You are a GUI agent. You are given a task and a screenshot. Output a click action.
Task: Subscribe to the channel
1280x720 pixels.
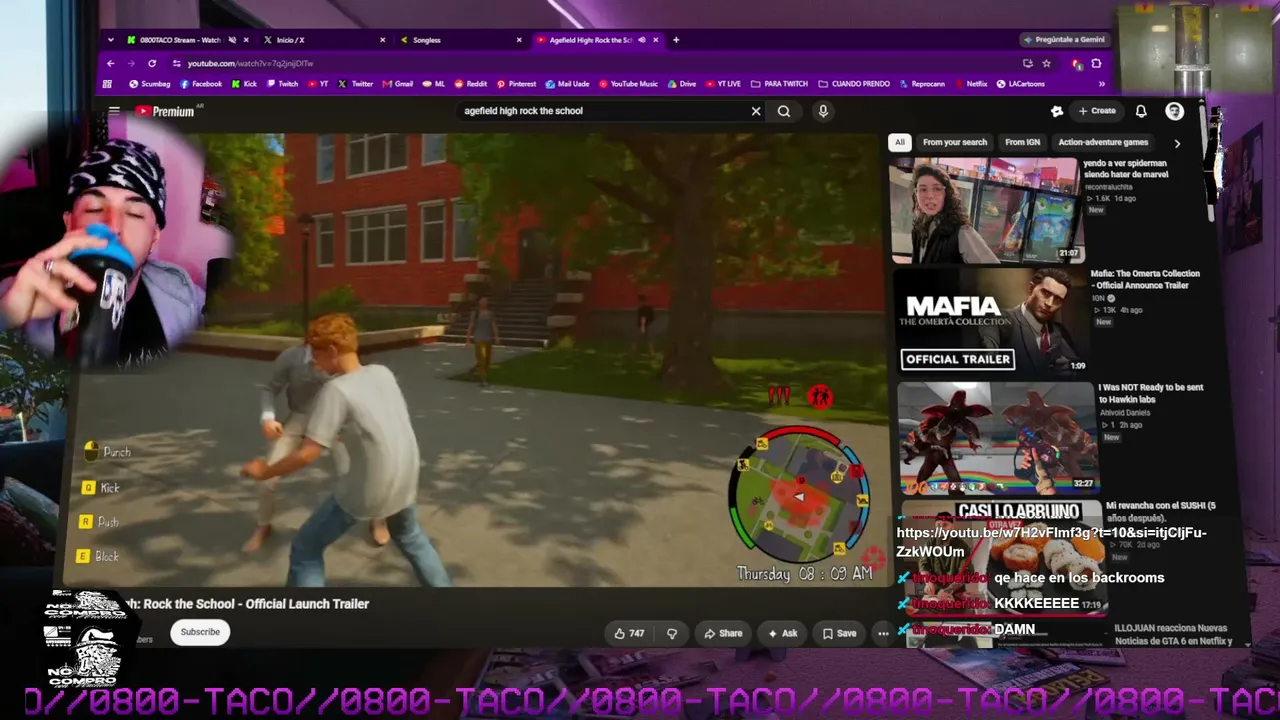[200, 632]
